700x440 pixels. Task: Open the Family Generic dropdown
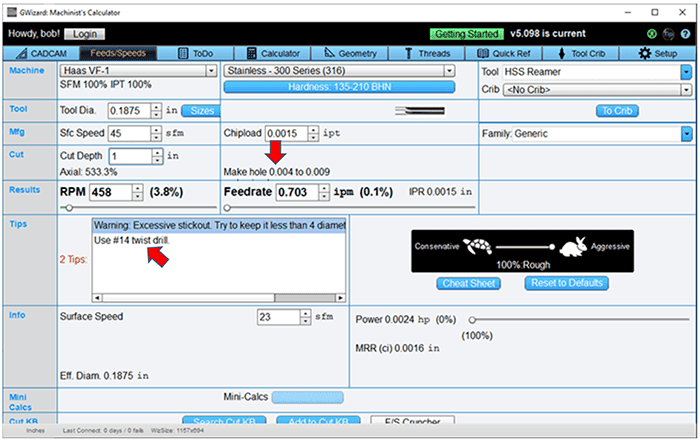pos(686,133)
